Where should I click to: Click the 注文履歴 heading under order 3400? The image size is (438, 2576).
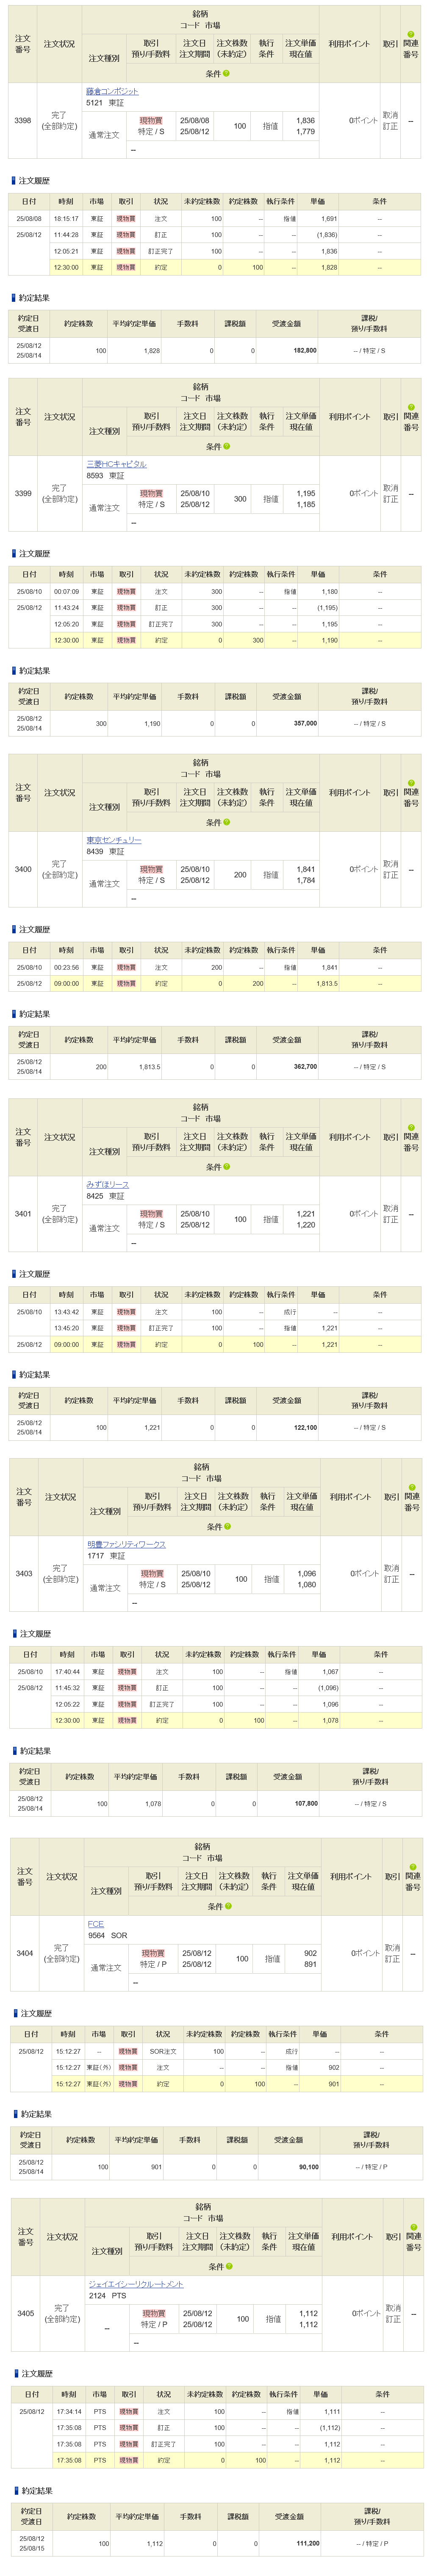click(34, 930)
